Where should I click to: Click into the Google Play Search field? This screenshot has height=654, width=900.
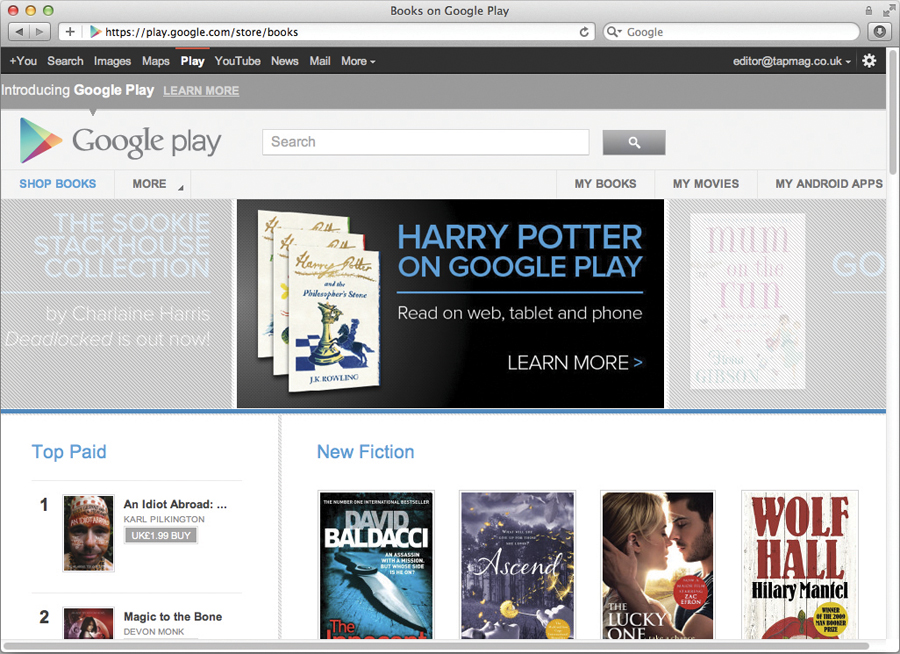pyautogui.click(x=425, y=142)
